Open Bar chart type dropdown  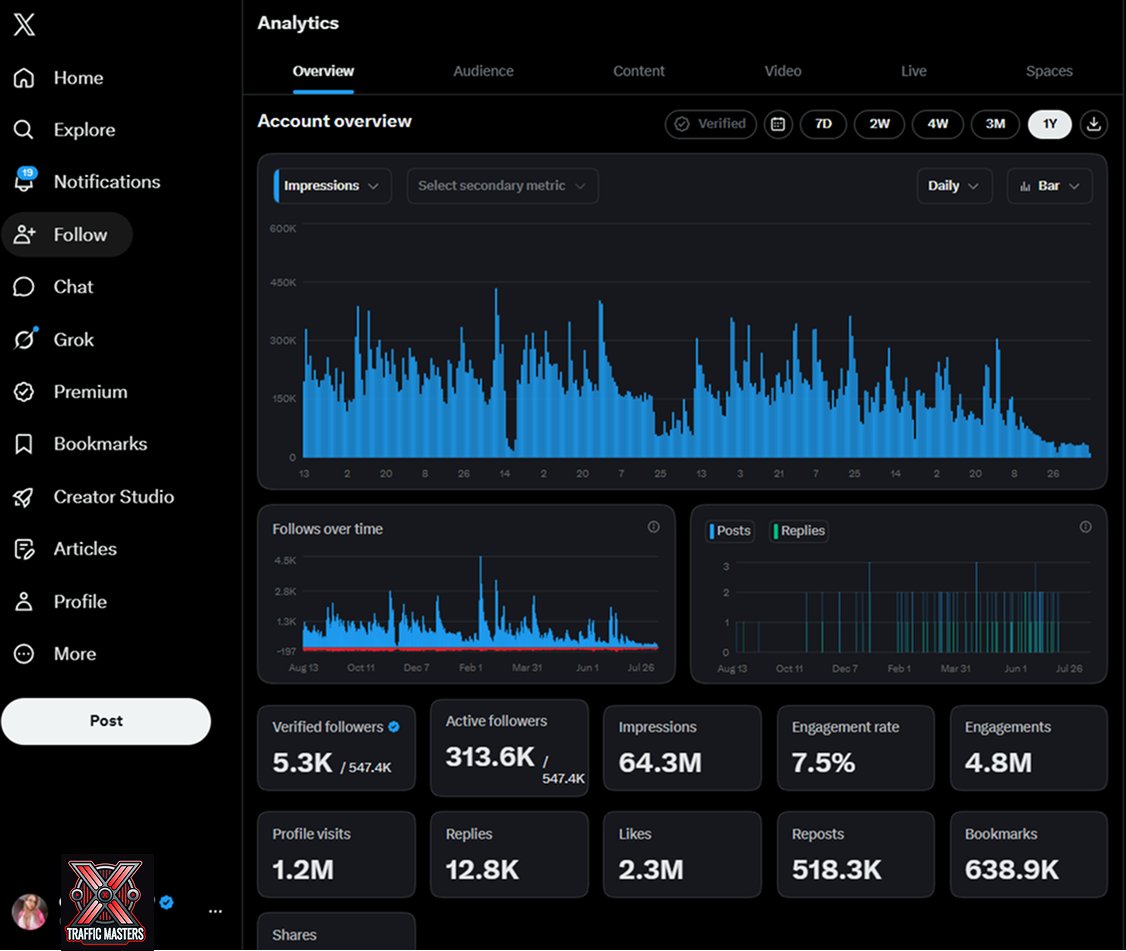pyautogui.click(x=1049, y=186)
